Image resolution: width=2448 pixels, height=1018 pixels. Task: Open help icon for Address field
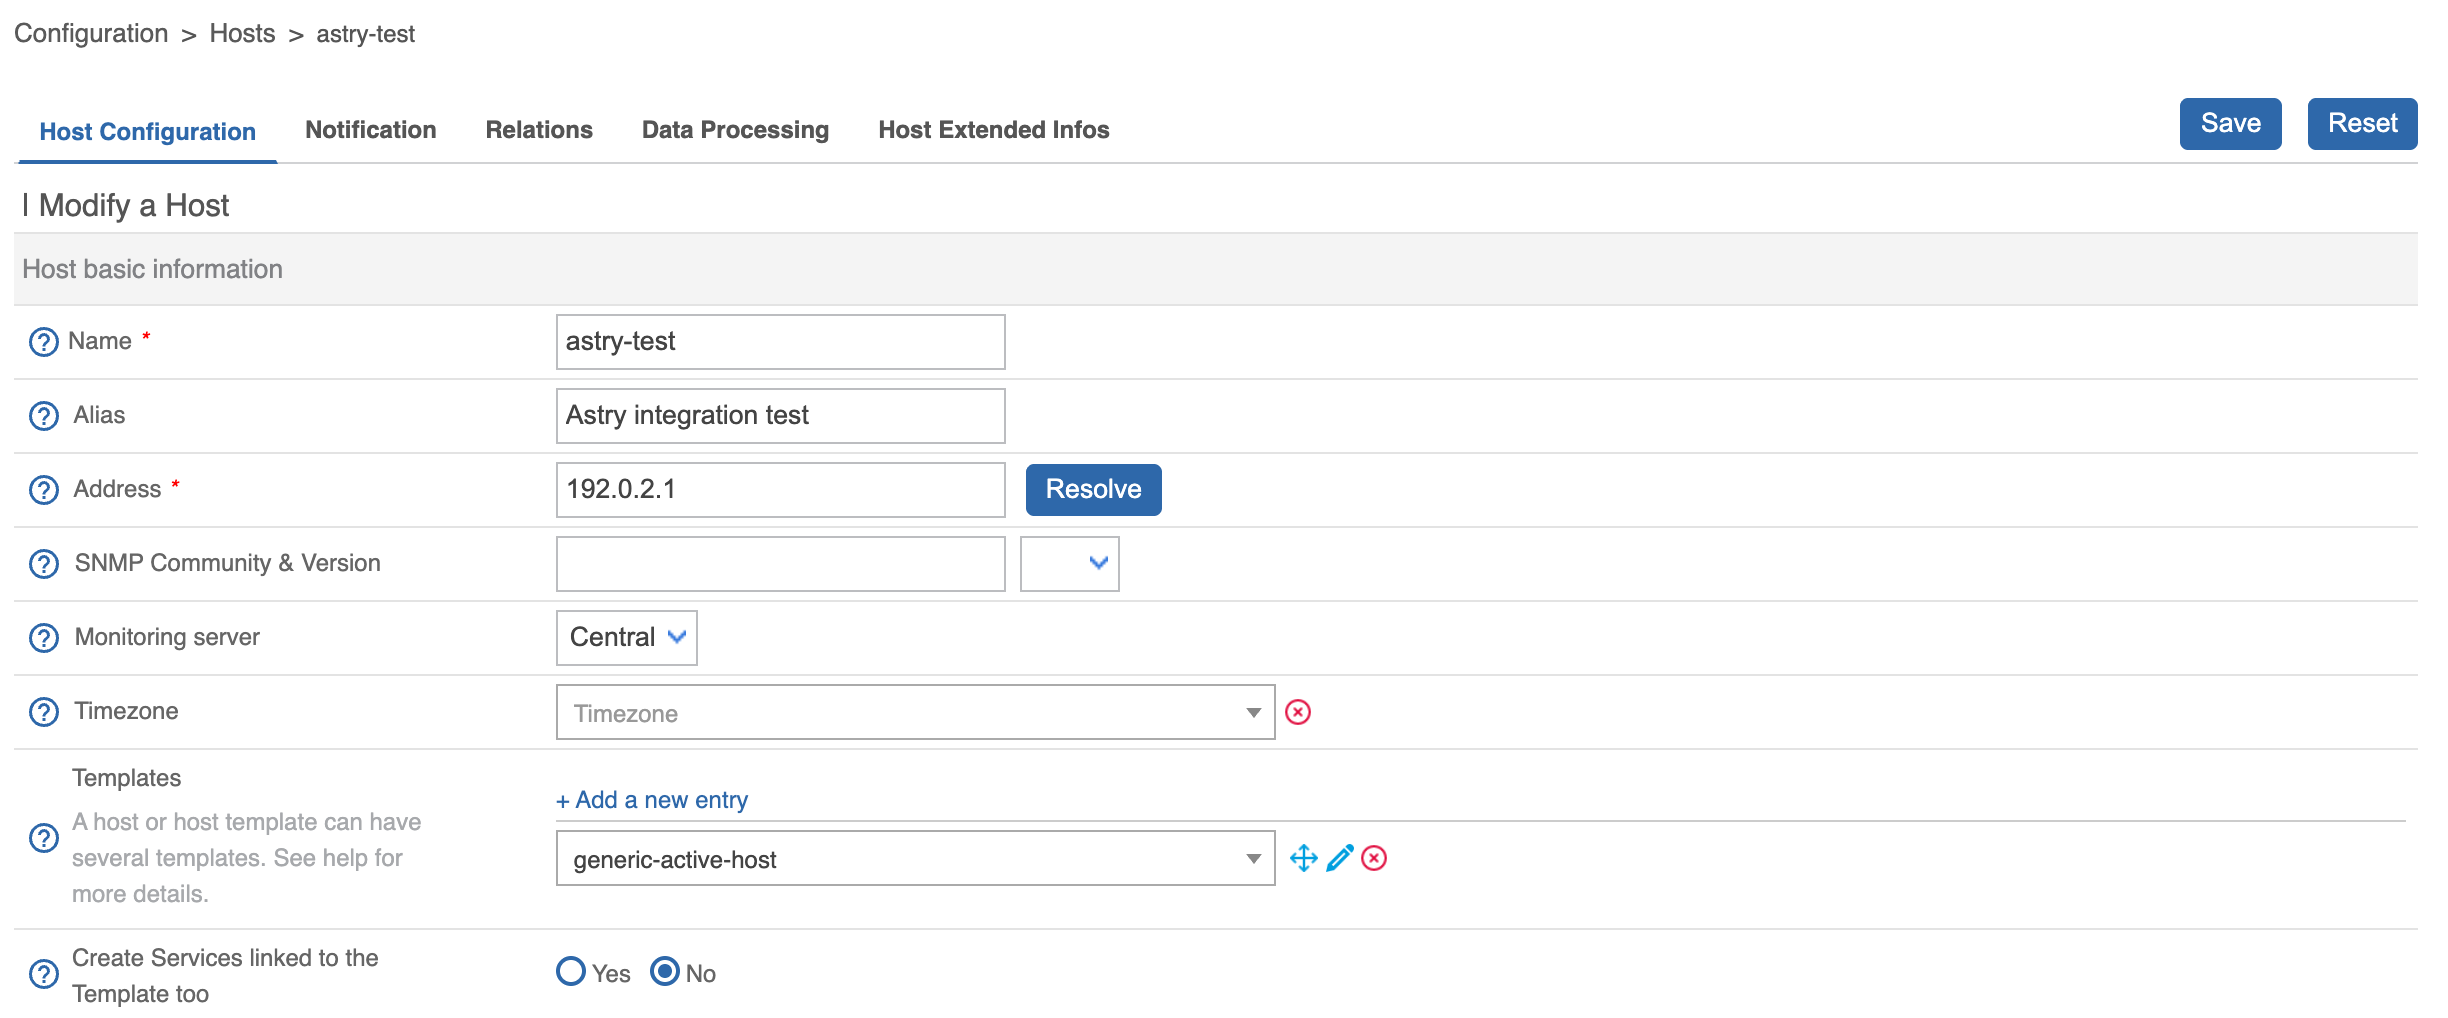click(x=44, y=490)
